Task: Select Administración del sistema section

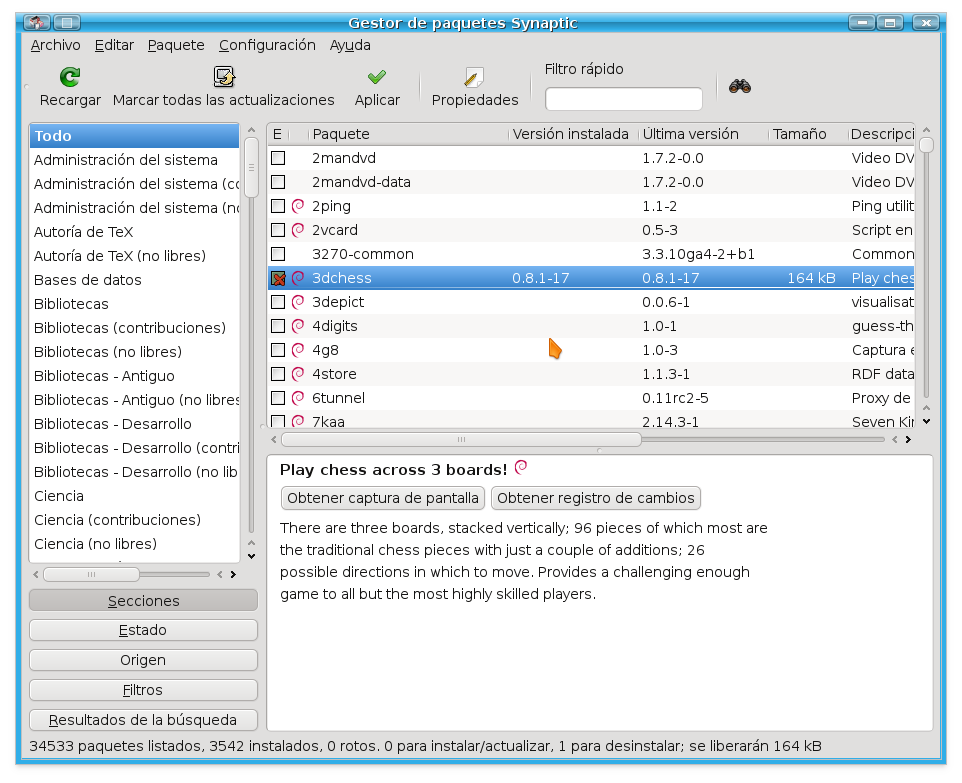Action: (x=134, y=160)
